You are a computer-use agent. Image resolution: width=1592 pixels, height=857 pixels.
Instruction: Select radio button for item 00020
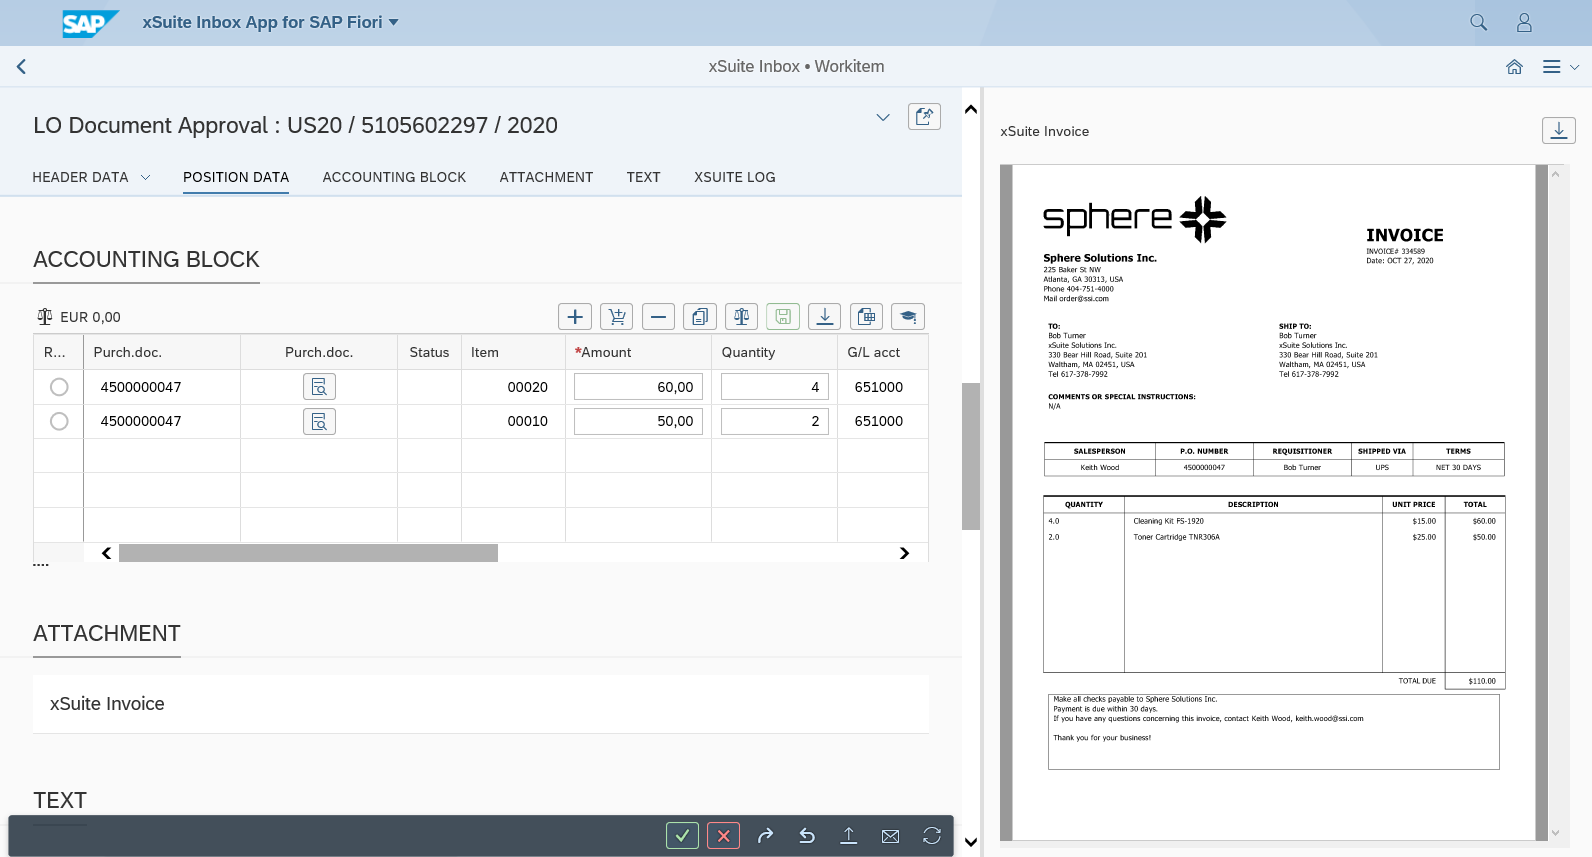(x=59, y=387)
